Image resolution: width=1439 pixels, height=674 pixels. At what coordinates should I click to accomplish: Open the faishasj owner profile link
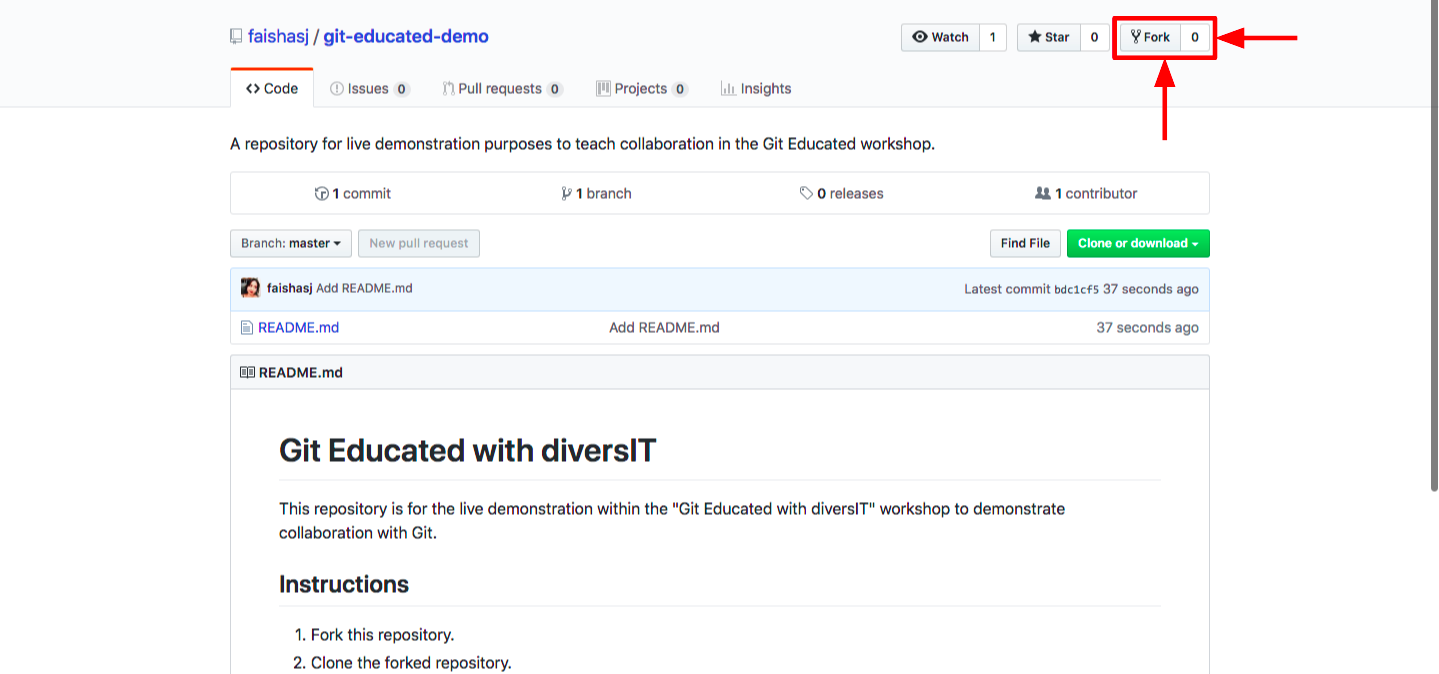pyautogui.click(x=279, y=37)
